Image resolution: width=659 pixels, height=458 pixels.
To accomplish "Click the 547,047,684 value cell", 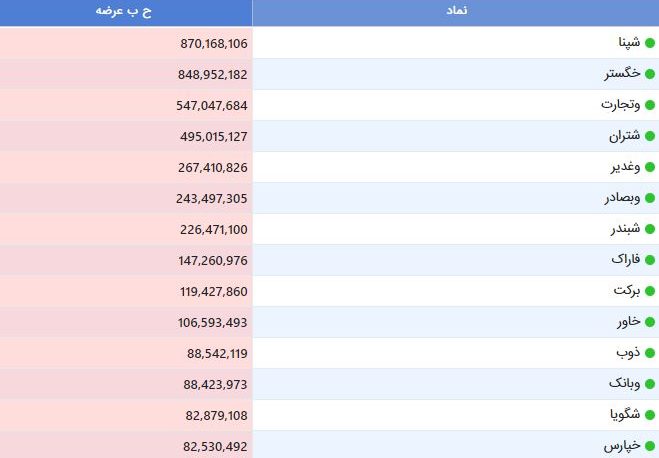I will tap(126, 105).
